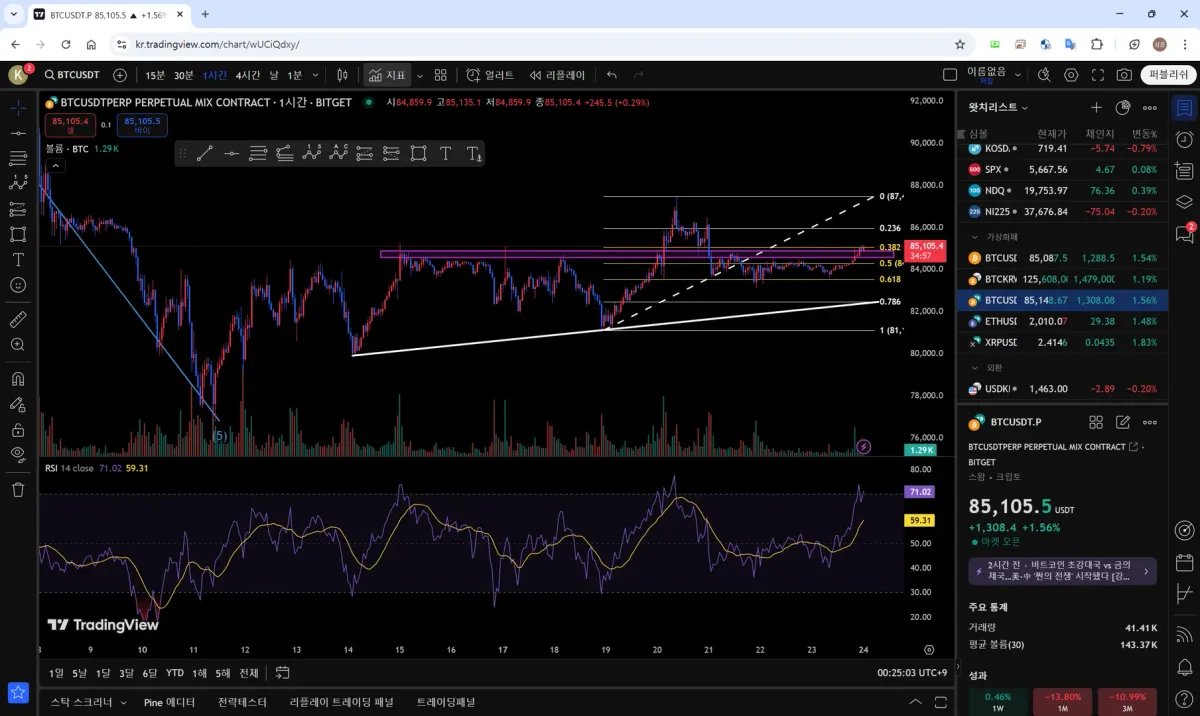The width and height of the screenshot is (1200, 716).
Task: Click the red 85,105.4 sell button
Action: click(70, 125)
